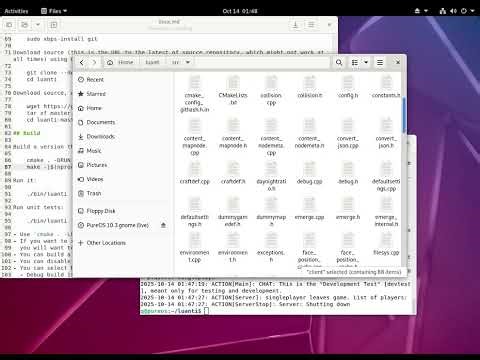The image size is (480, 360).
Task: Select PureOS 10.3 gnome live volume
Action: [118, 225]
